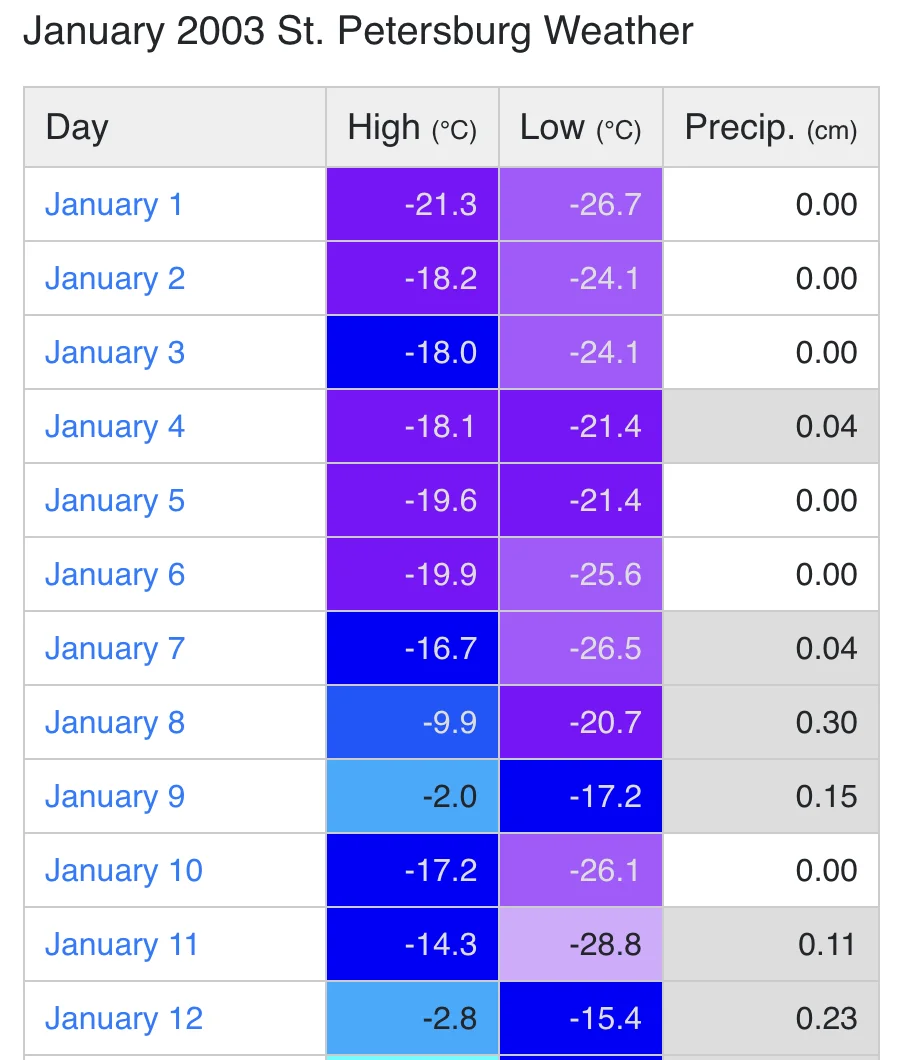The image size is (912, 1060).
Task: Open the January 2 link
Action: [x=115, y=279]
